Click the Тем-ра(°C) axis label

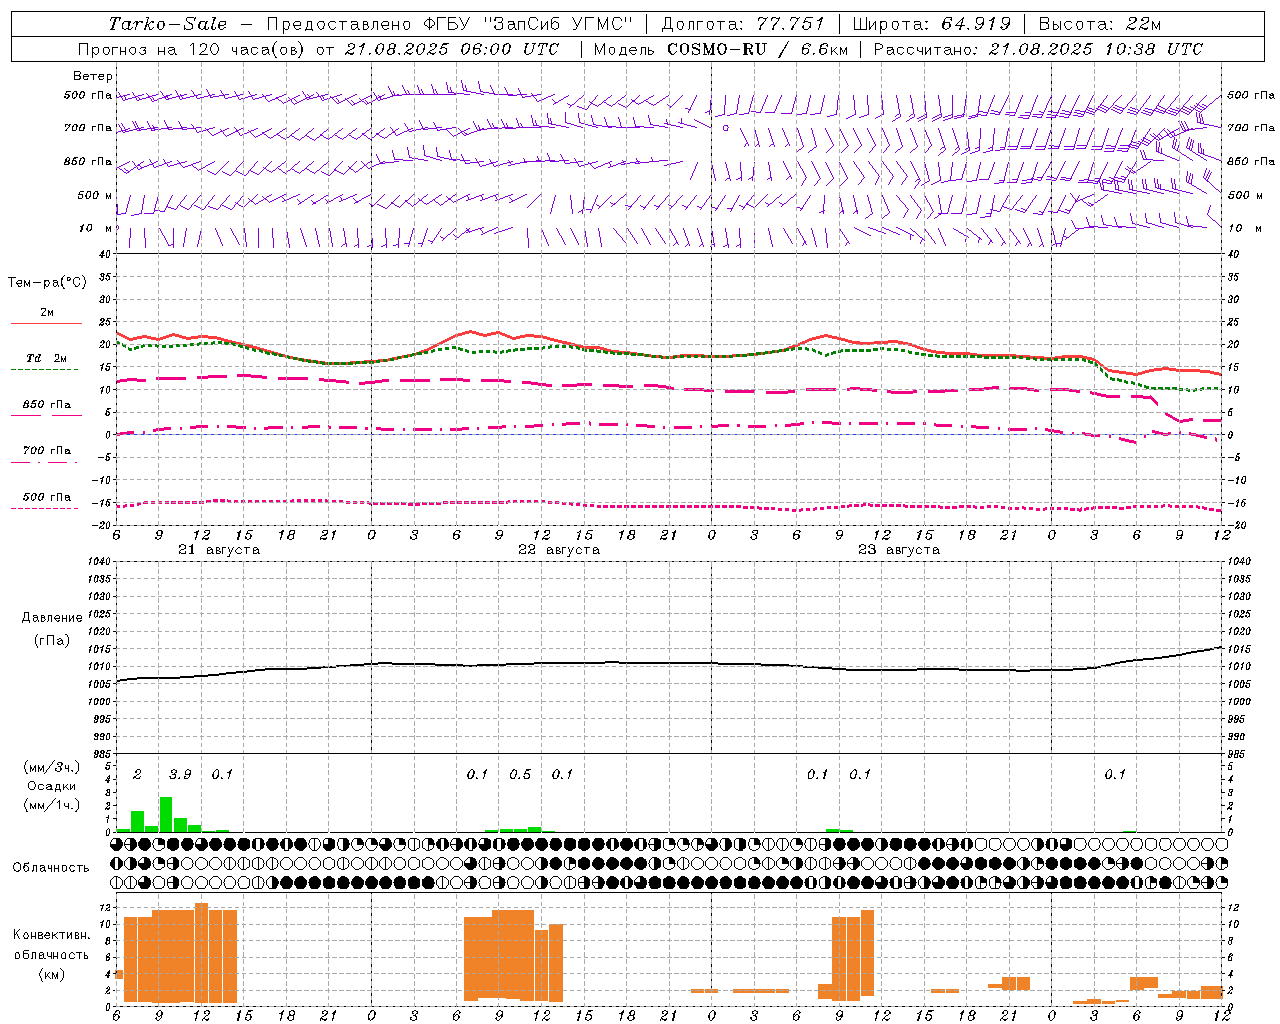pyautogui.click(x=47, y=283)
